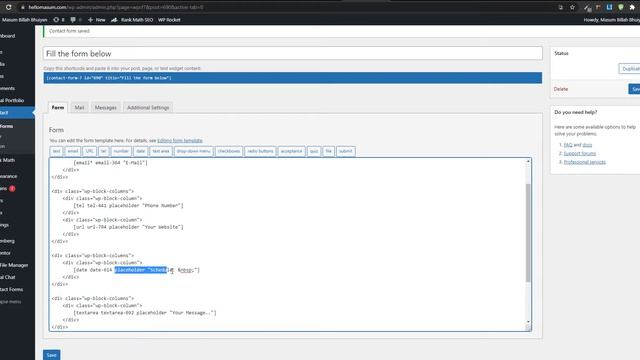Open the updates icon in admin bar

pos(59,20)
